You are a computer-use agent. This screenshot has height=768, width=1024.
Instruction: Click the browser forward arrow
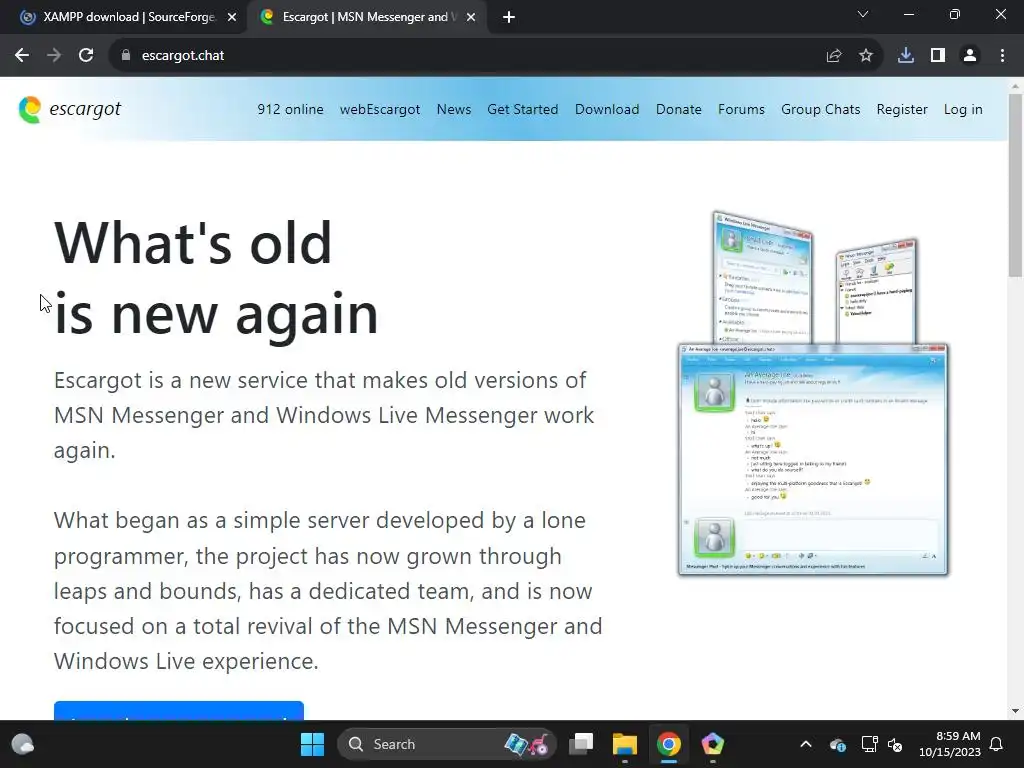coord(54,56)
